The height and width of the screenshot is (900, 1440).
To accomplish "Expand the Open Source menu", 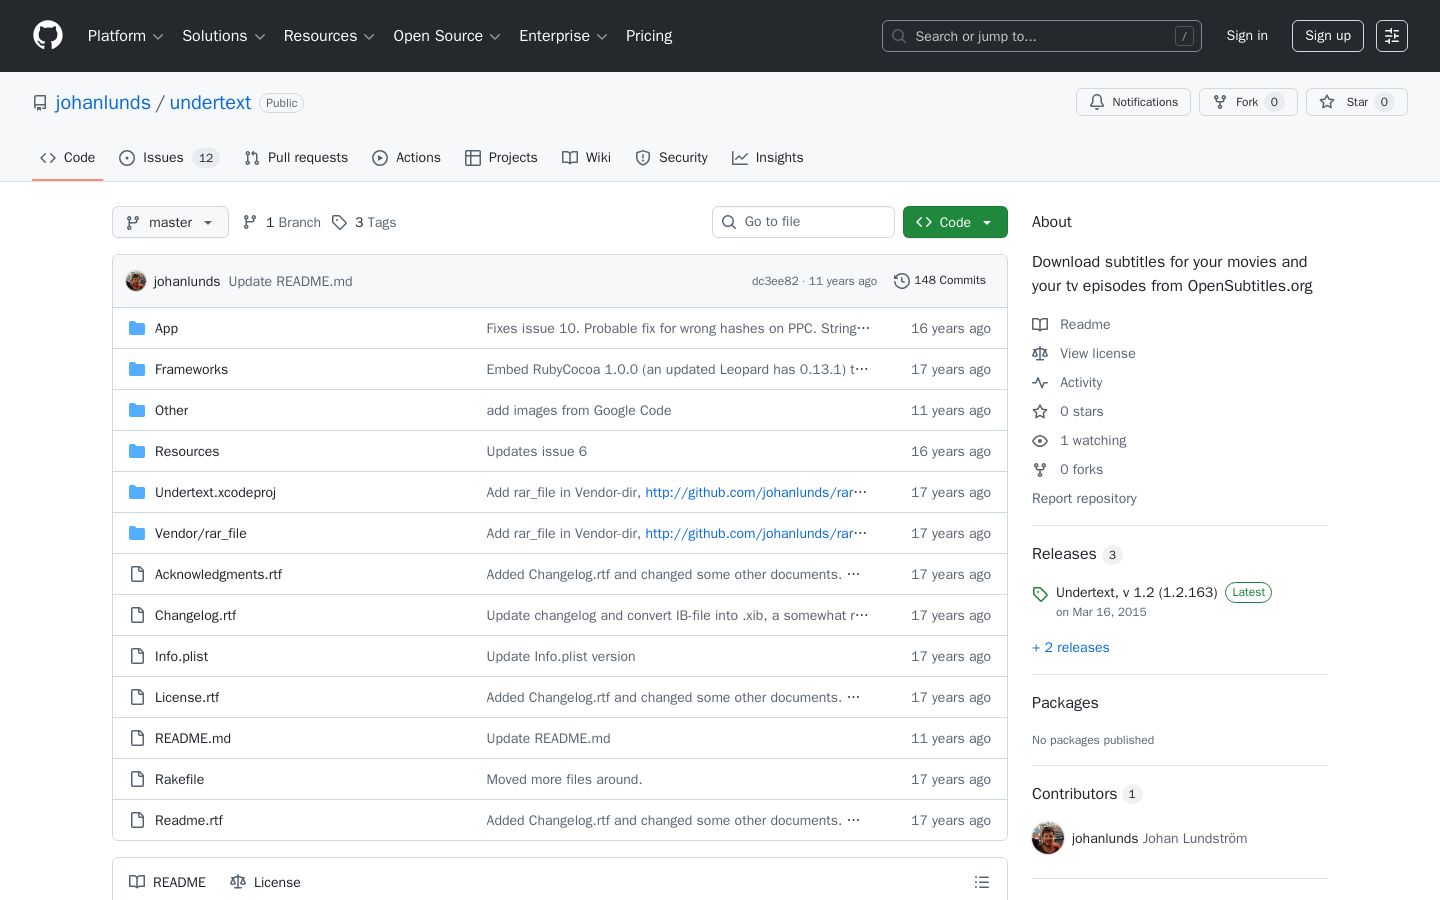I will (x=447, y=36).
